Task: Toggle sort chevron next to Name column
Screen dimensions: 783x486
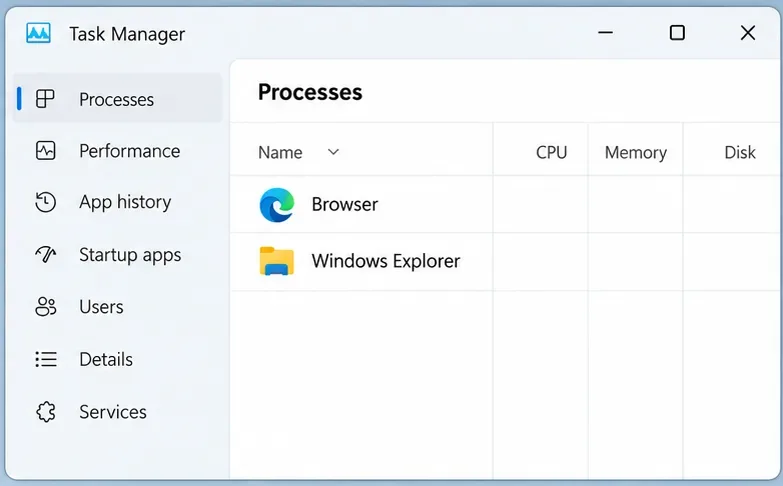Action: pos(333,152)
